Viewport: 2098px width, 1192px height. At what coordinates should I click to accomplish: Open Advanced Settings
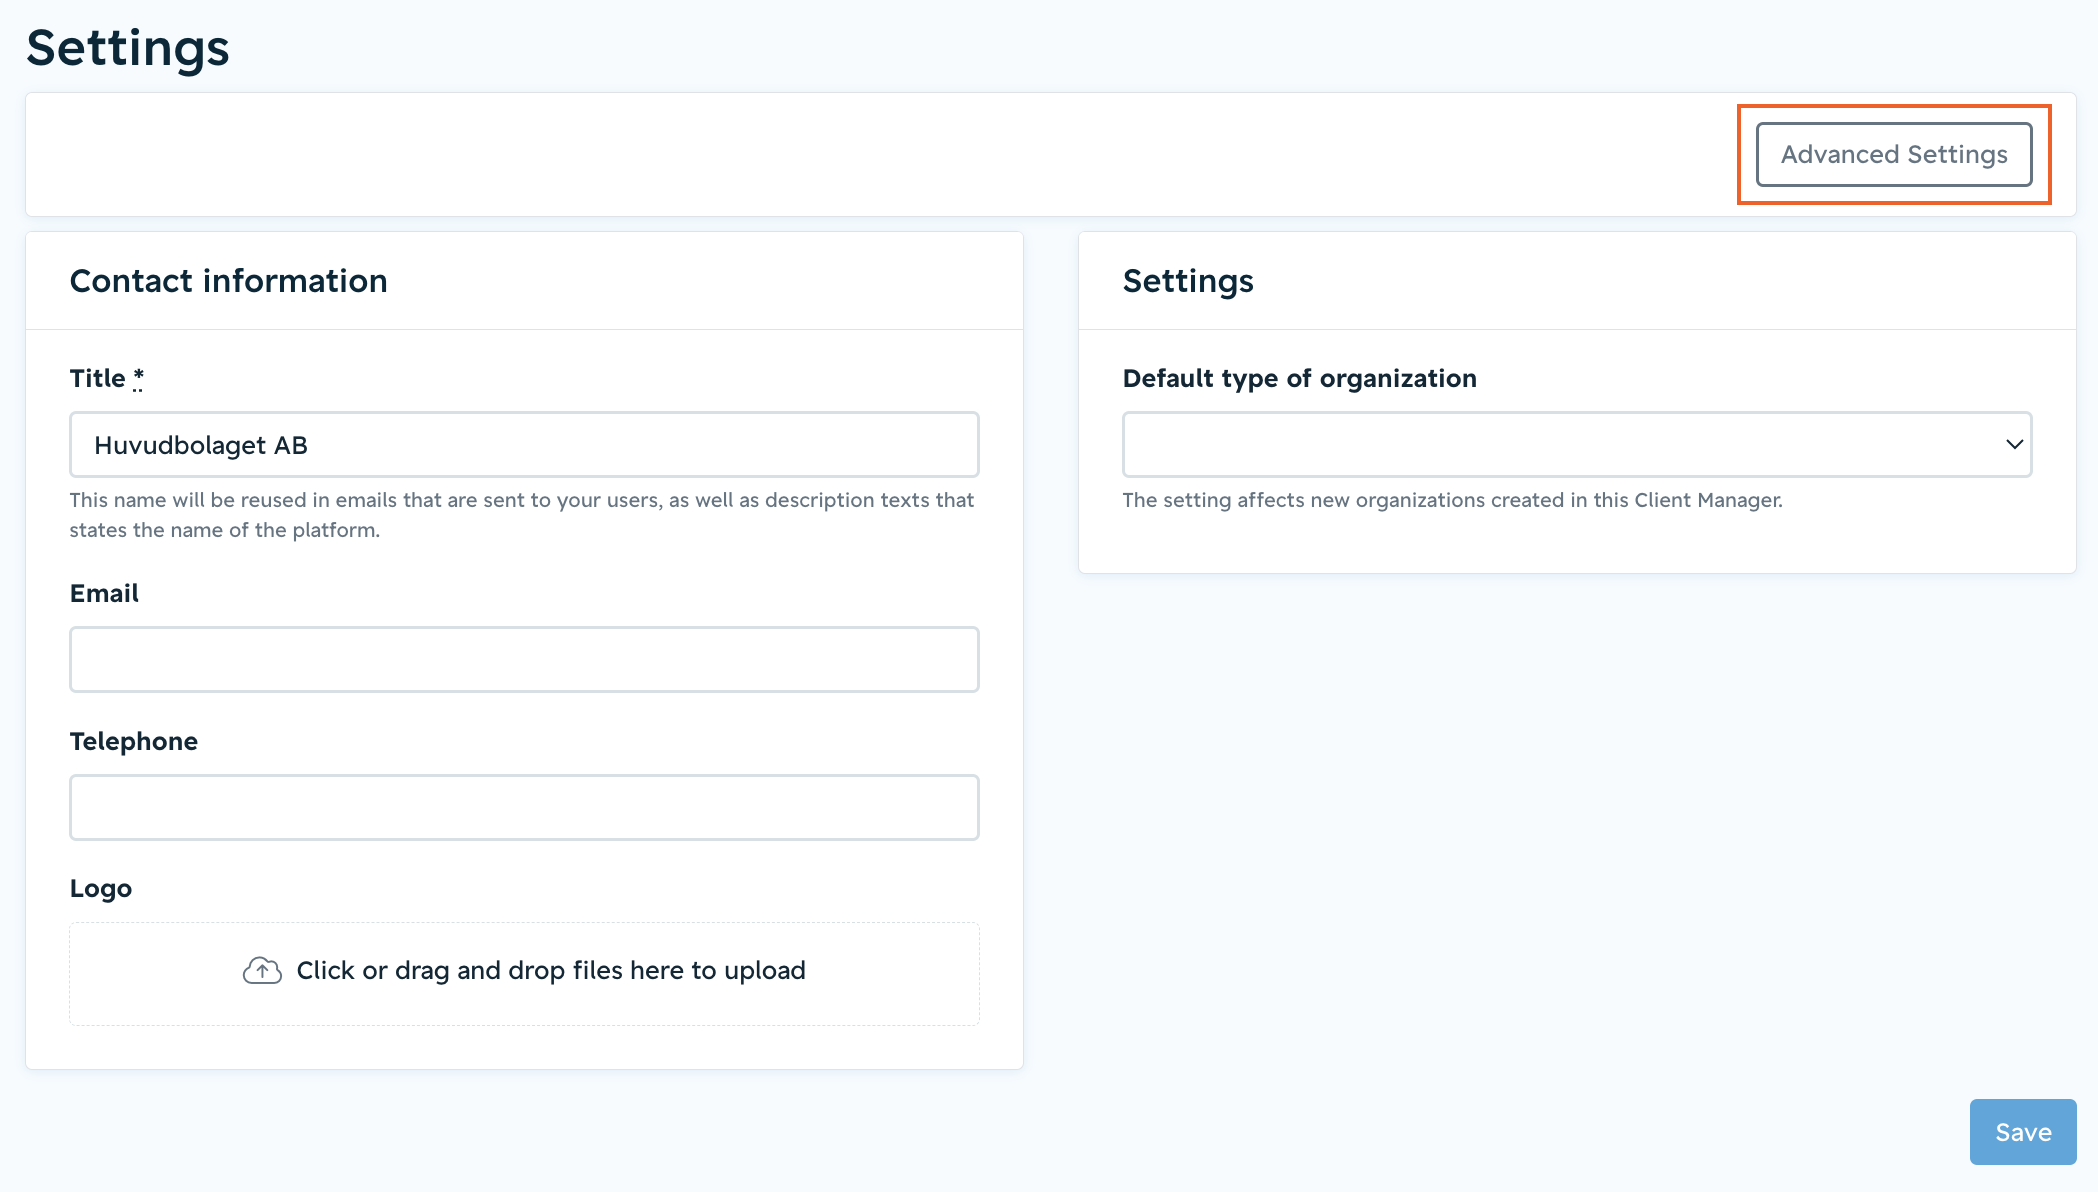(1894, 154)
